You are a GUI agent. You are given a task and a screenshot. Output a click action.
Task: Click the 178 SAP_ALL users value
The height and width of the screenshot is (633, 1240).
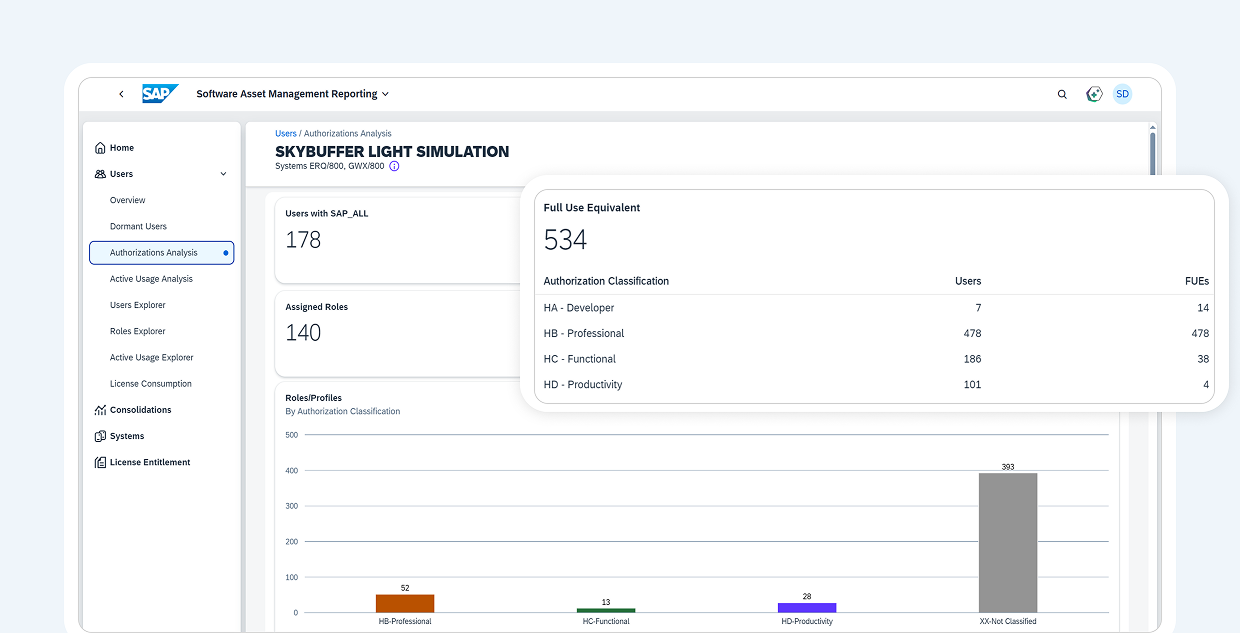coord(303,240)
